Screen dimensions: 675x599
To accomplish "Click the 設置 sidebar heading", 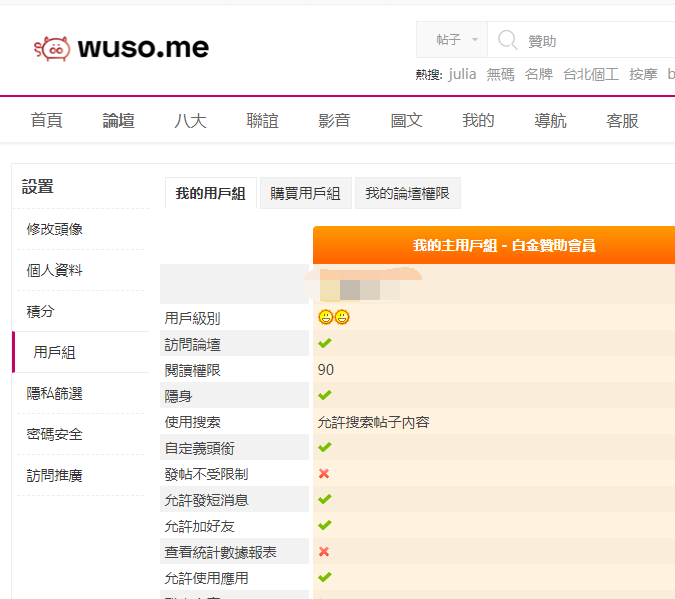I will pyautogui.click(x=37, y=187).
